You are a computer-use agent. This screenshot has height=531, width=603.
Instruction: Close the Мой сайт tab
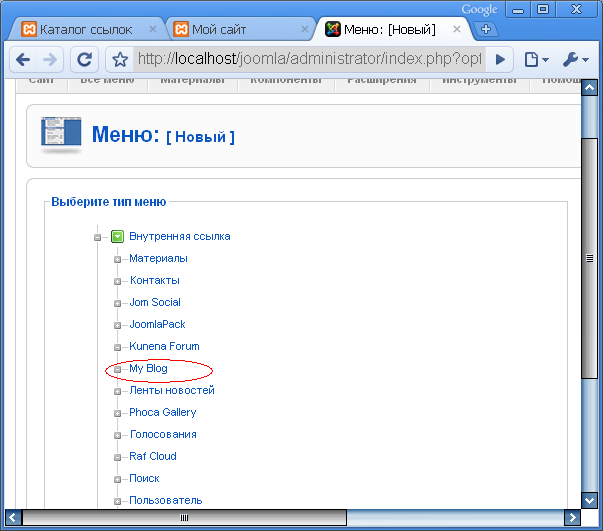pyautogui.click(x=305, y=29)
